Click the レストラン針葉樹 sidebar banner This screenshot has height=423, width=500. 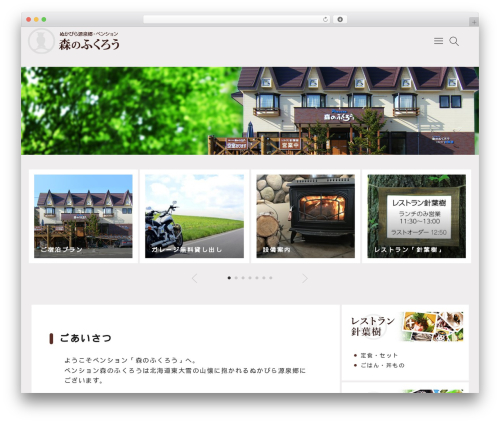406,326
